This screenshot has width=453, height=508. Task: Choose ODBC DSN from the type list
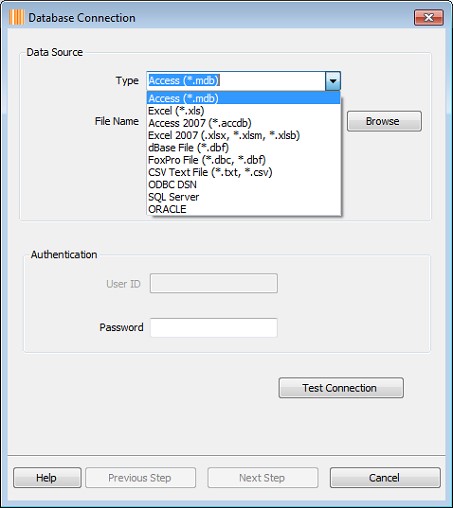(x=244, y=185)
